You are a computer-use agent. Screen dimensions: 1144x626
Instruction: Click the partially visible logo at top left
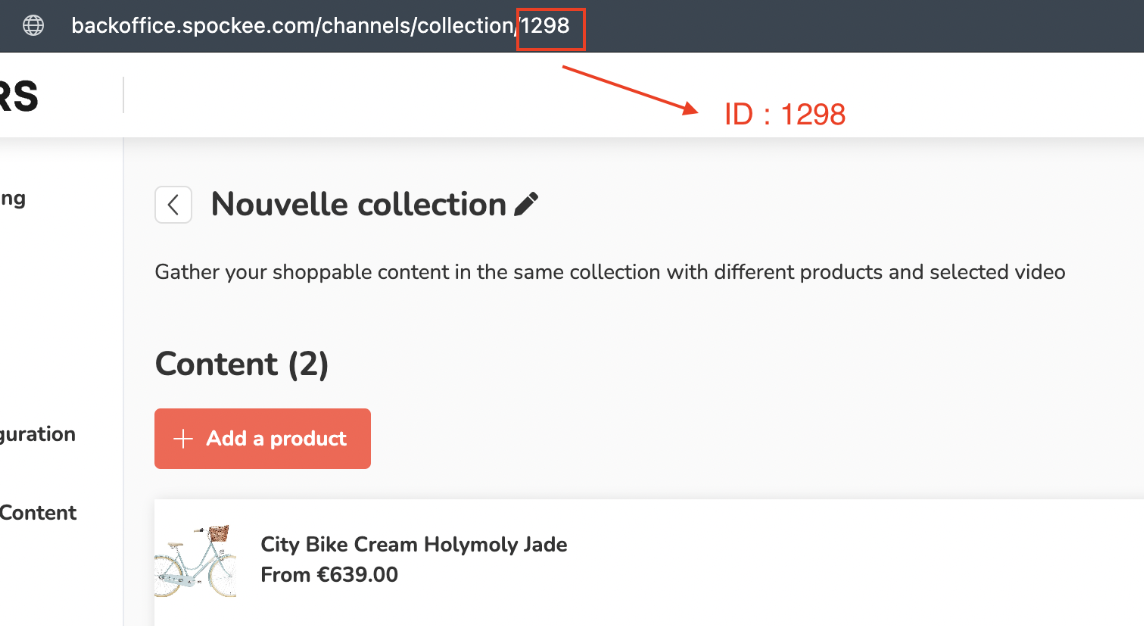tap(19, 97)
